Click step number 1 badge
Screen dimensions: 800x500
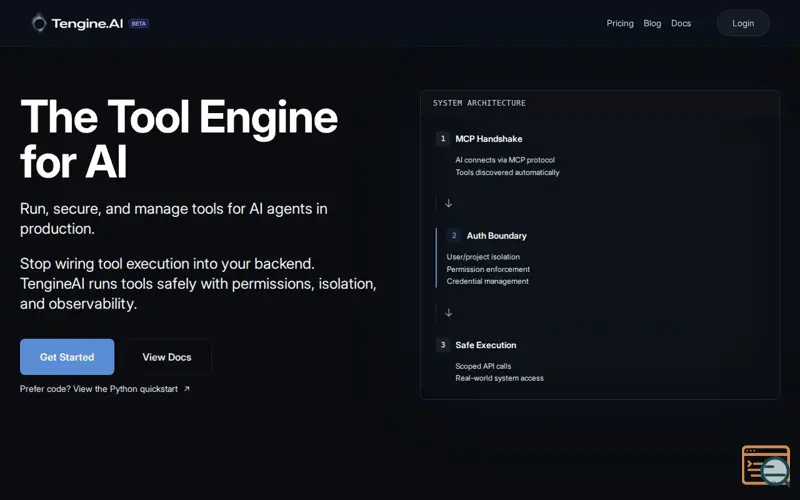(x=443, y=138)
